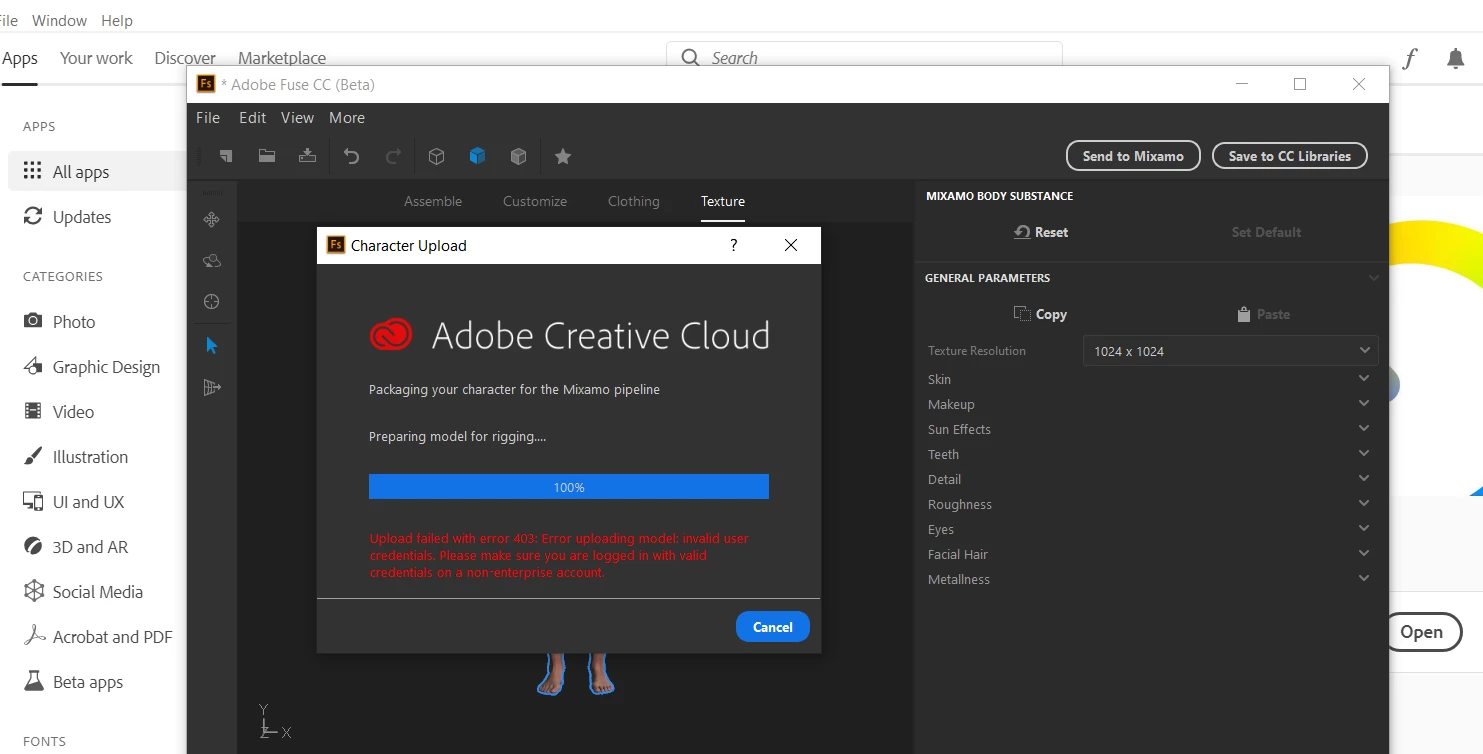Click the star favorites icon in toolbar
The width and height of the screenshot is (1483, 754).
point(563,156)
